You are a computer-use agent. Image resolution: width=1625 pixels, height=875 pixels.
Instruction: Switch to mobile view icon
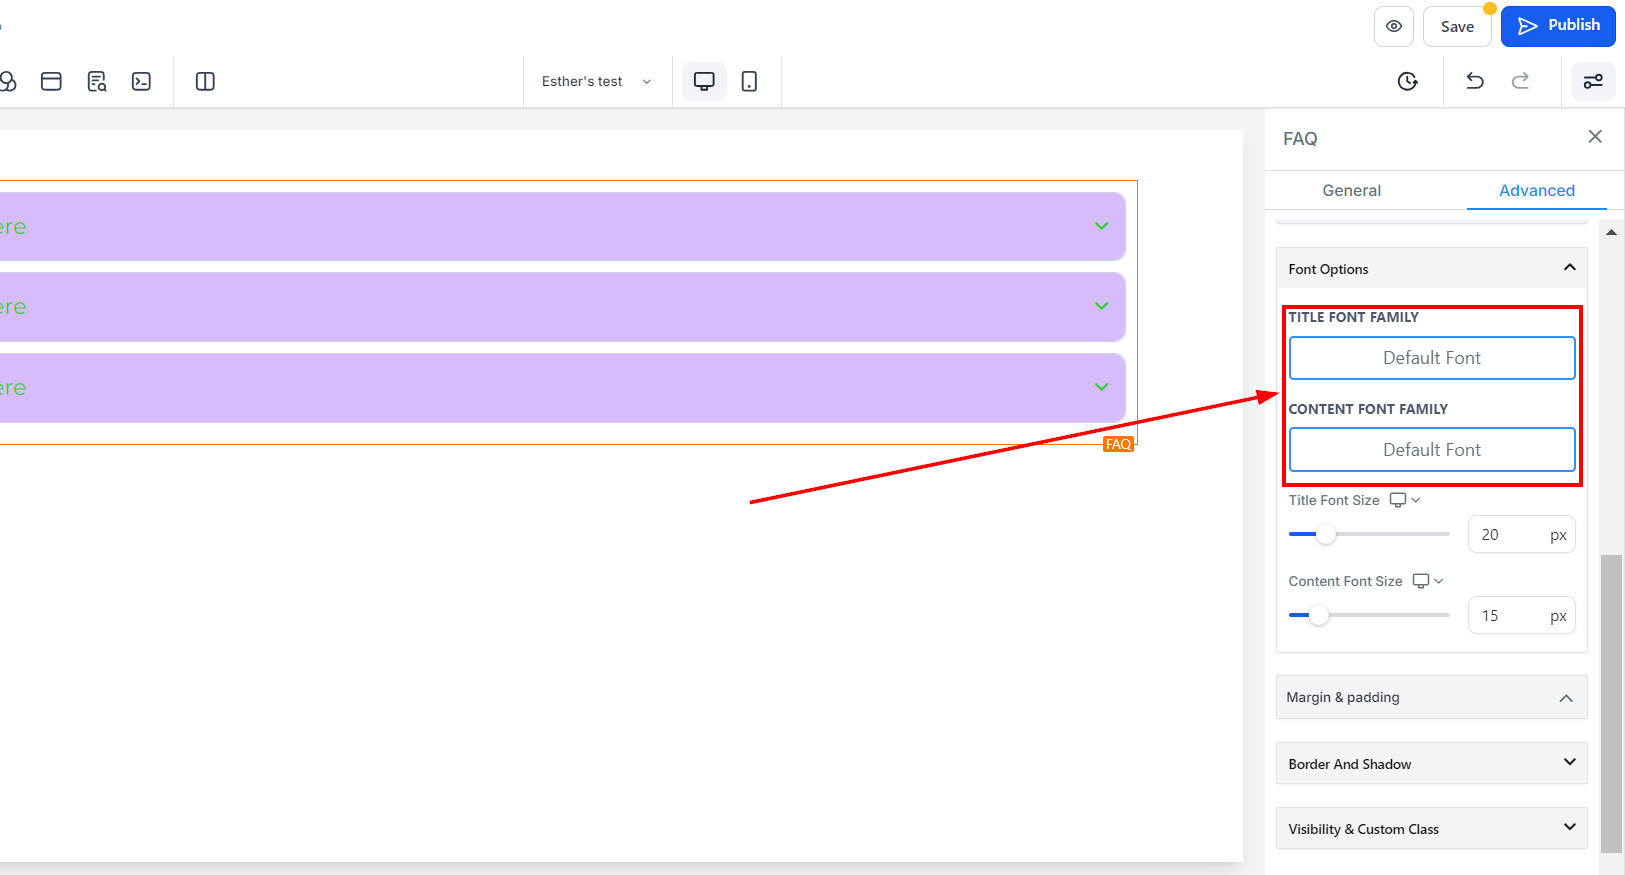(x=749, y=81)
